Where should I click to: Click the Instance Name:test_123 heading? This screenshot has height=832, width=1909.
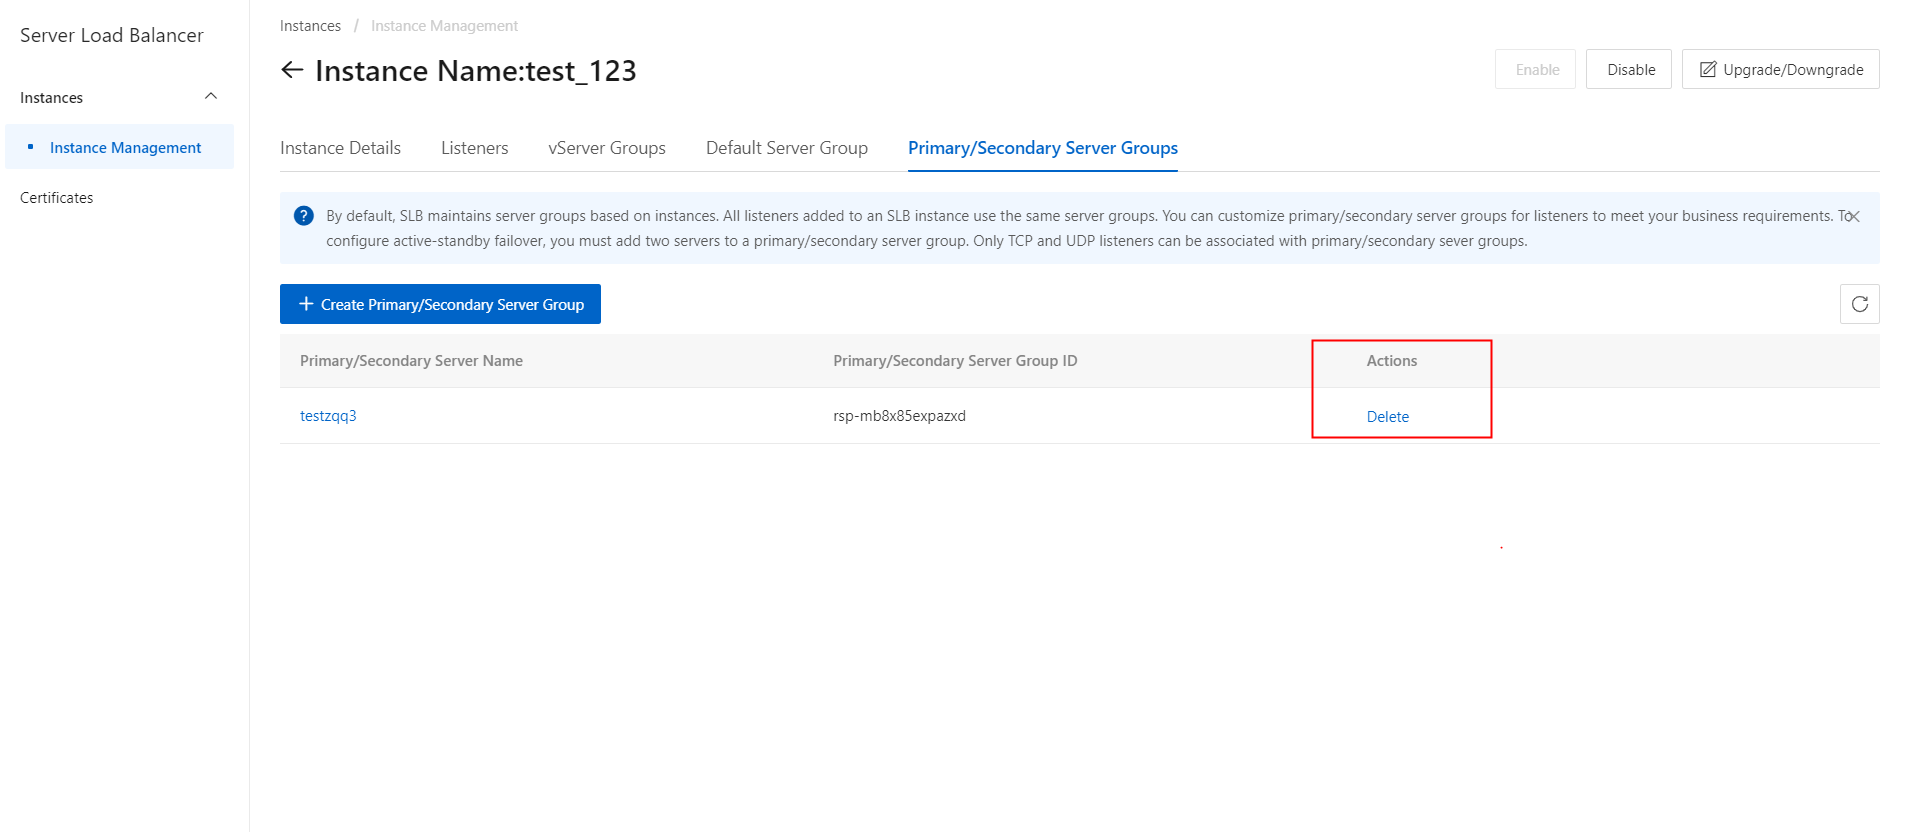[476, 71]
